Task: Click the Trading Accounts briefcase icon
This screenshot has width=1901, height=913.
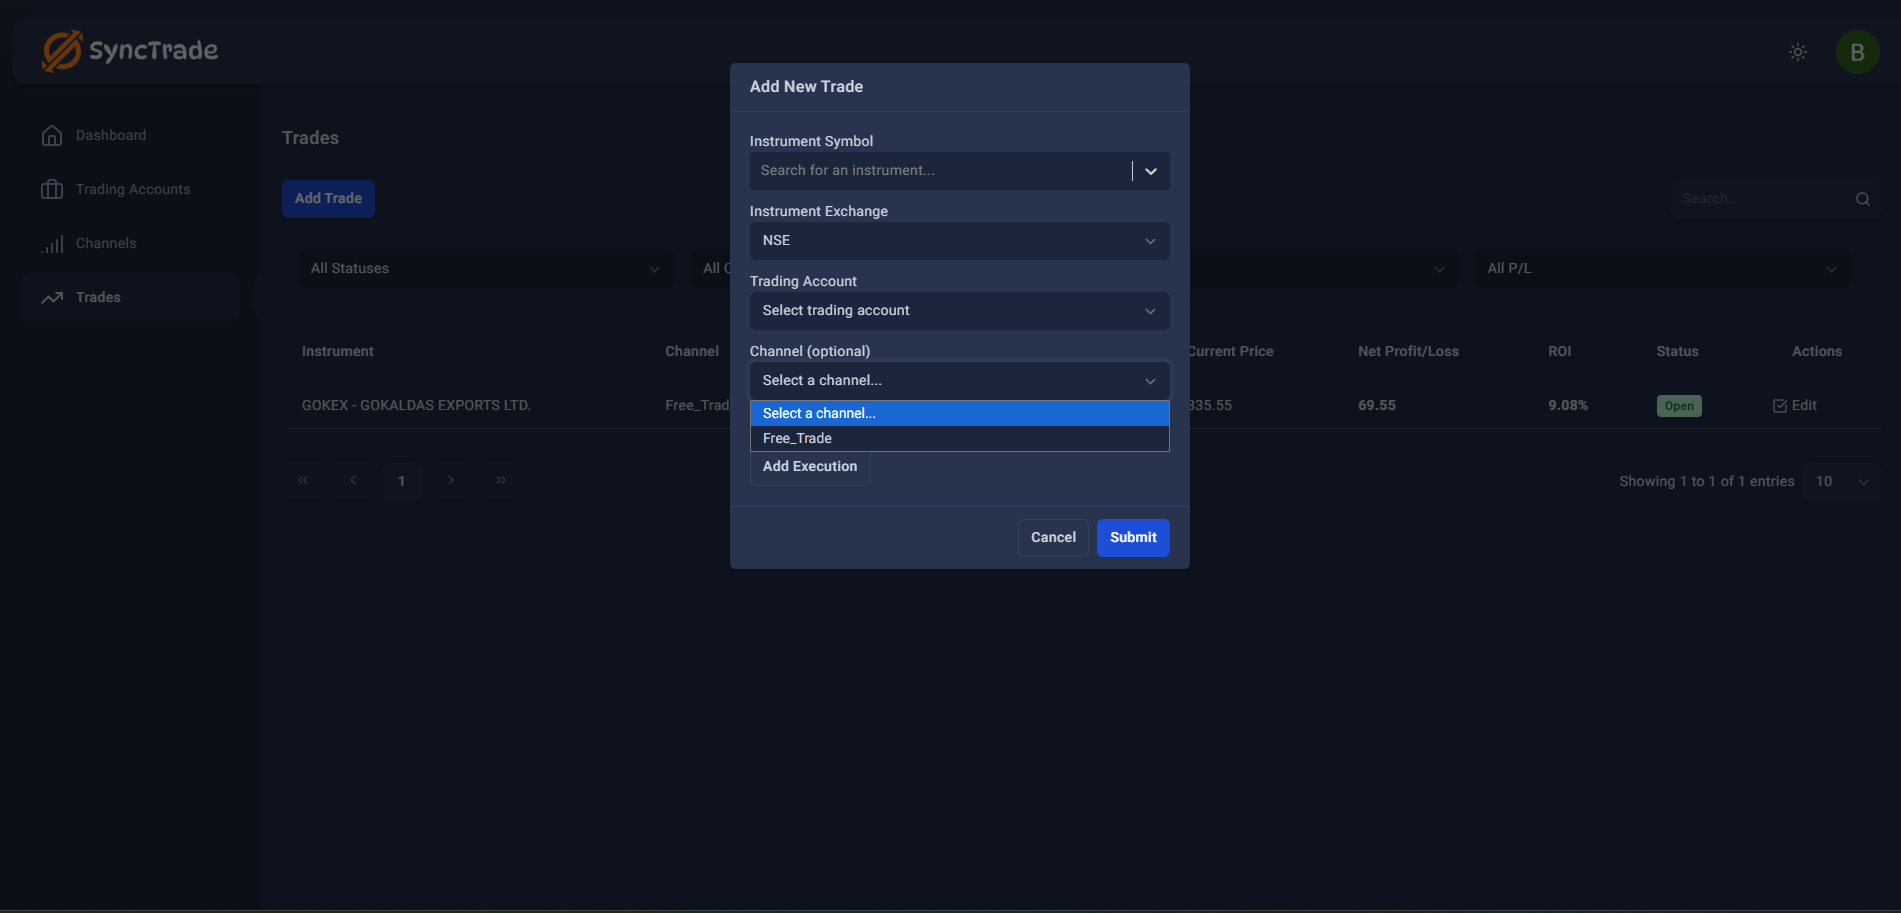Action: (52, 190)
